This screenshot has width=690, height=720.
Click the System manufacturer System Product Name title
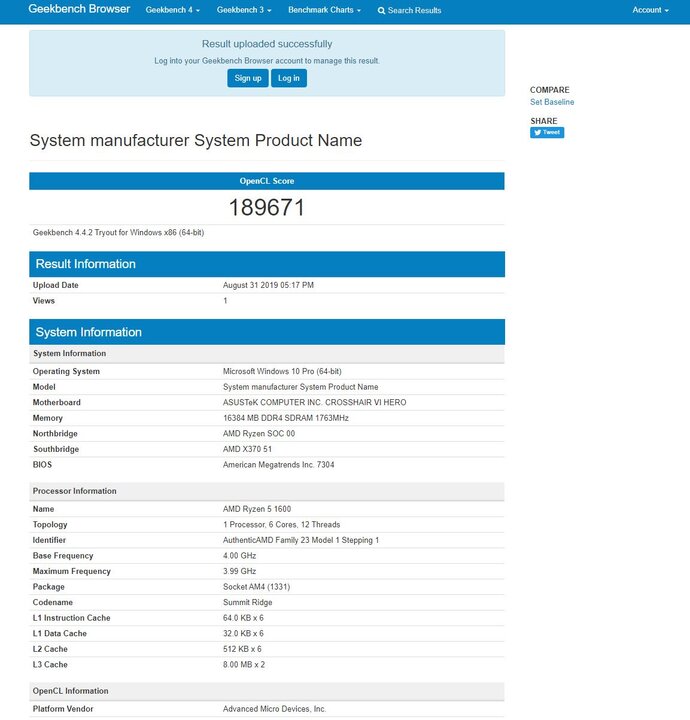[196, 141]
